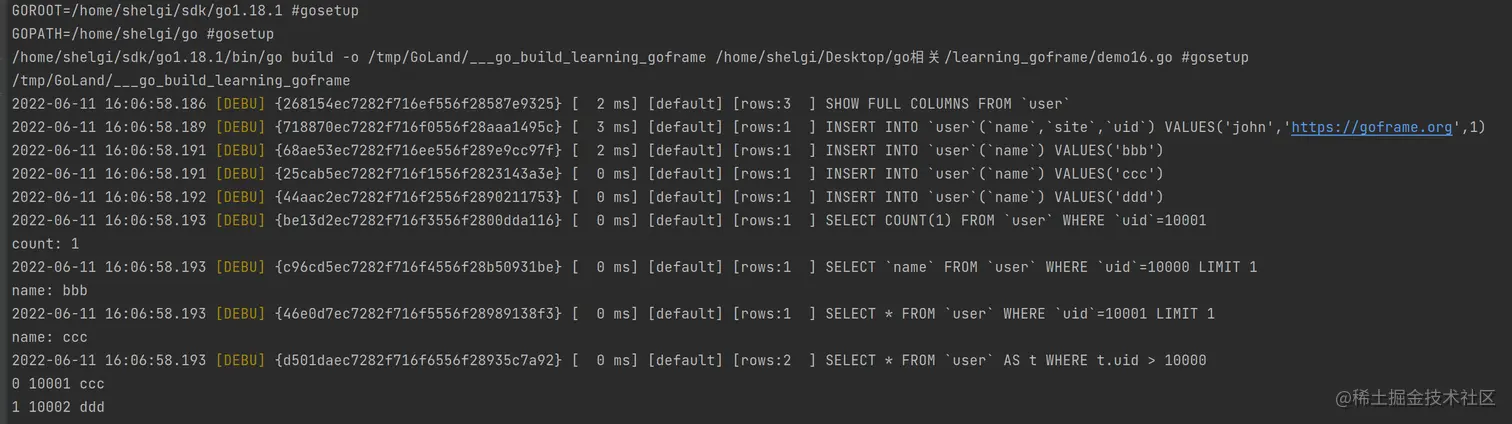Click the /tmp/GoLand/___go_build_learning_goframe output line

[181, 80]
